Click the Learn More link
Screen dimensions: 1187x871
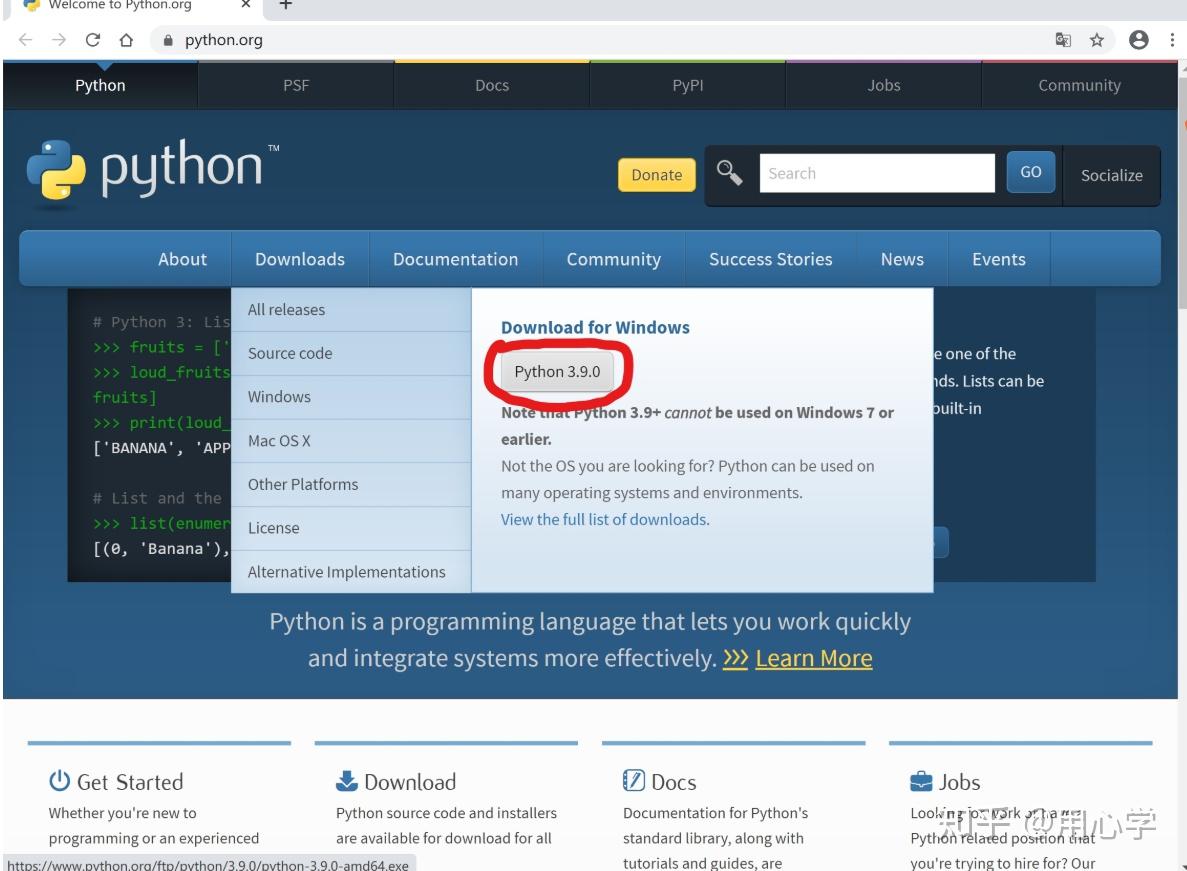tap(812, 658)
